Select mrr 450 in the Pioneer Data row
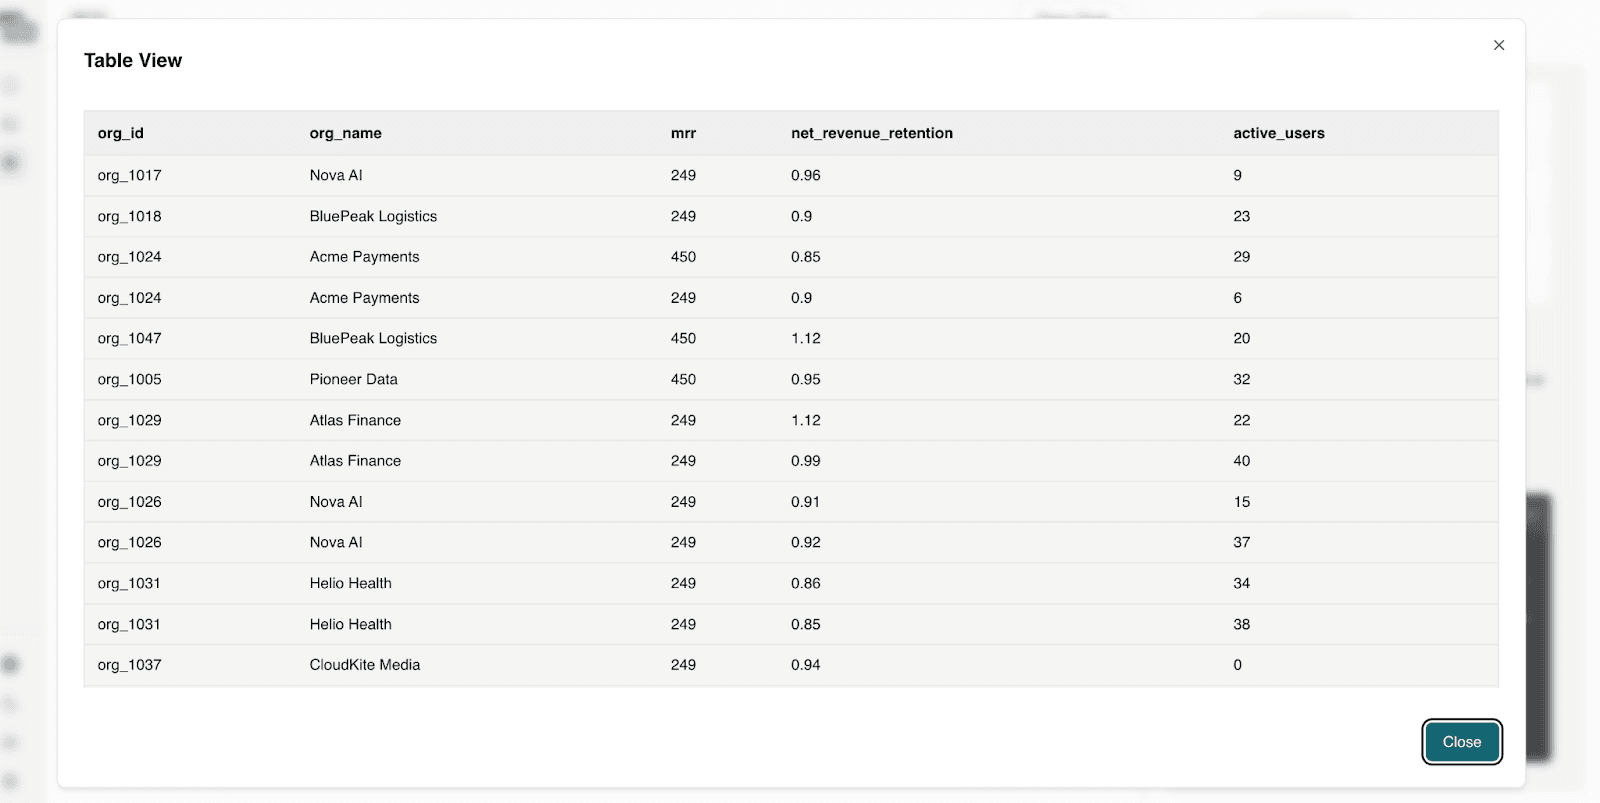Viewport: 1600px width, 803px height. 683,379
